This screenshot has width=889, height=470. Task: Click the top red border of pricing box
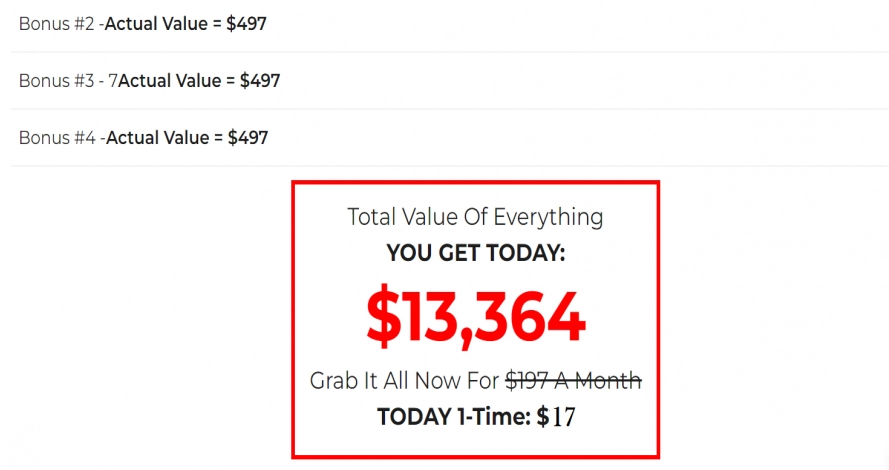pyautogui.click(x=475, y=183)
